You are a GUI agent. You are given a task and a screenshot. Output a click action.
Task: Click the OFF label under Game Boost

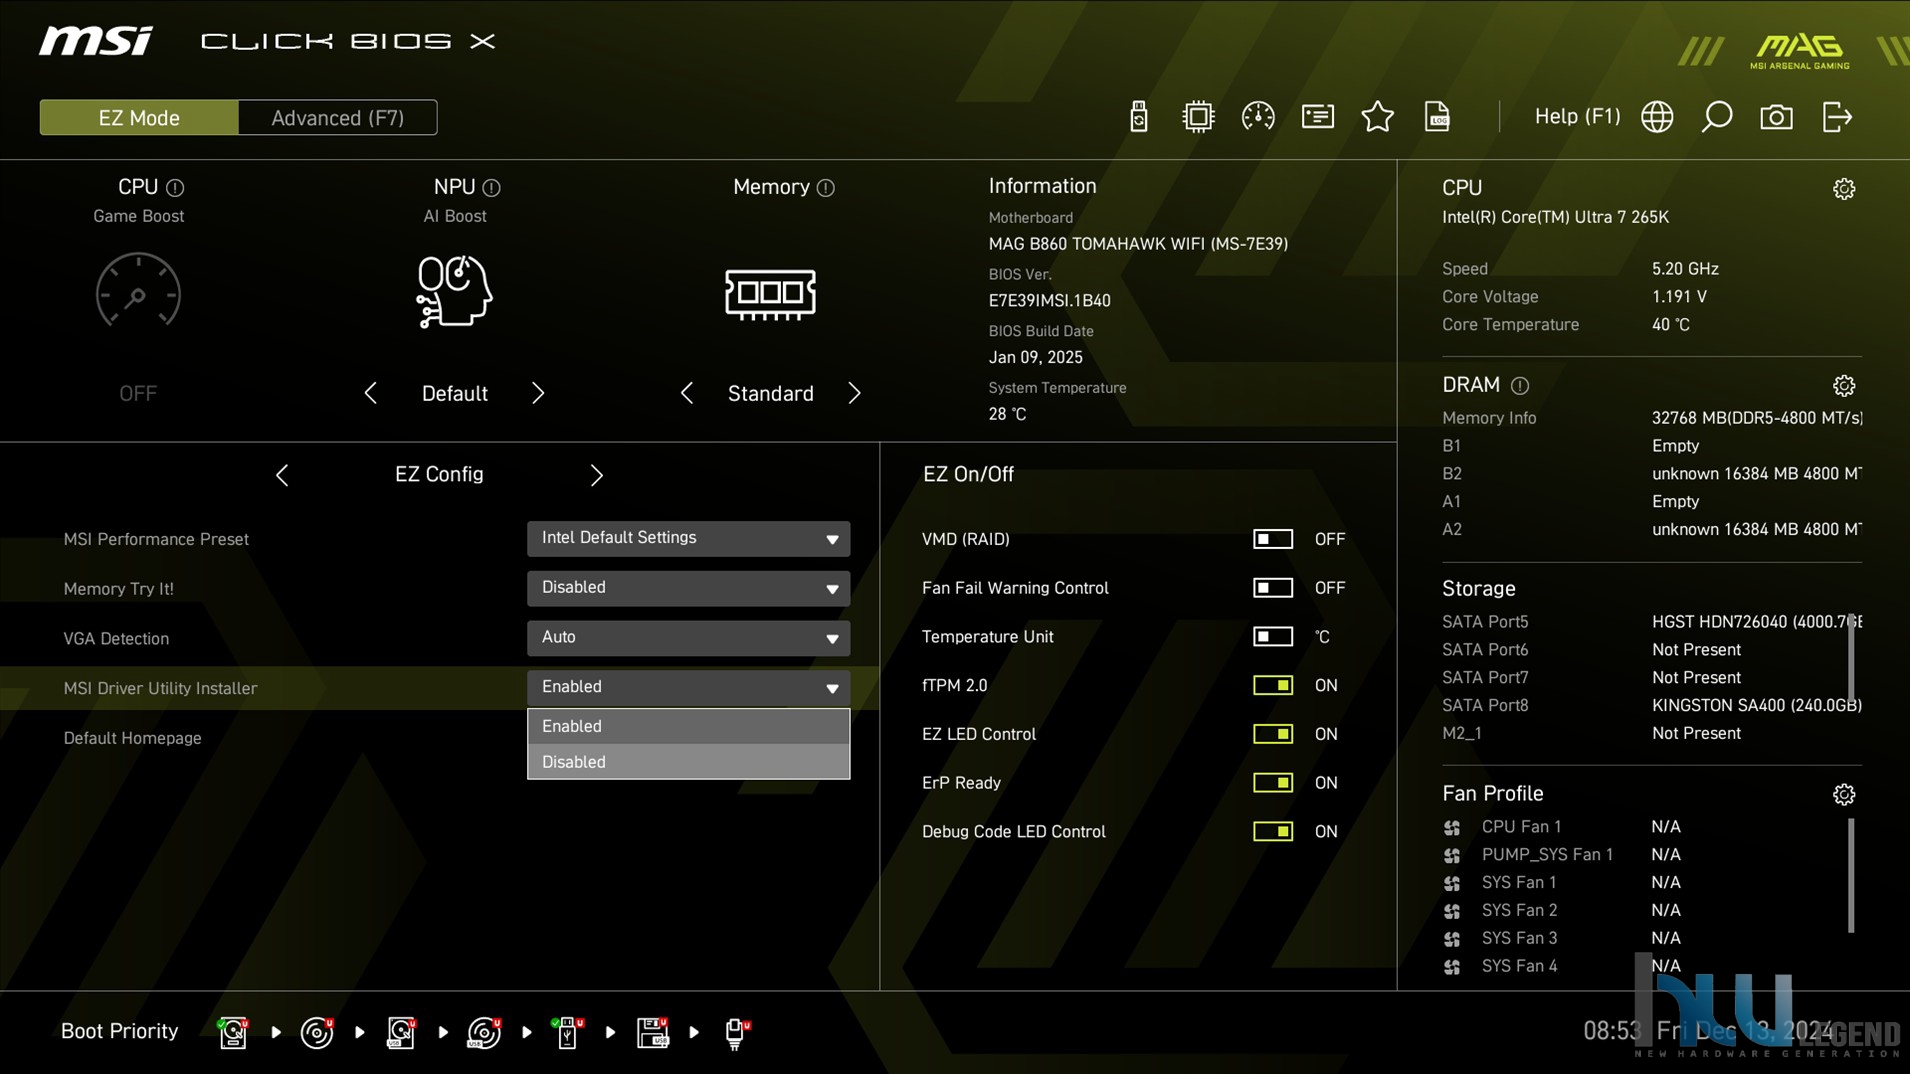pos(138,394)
